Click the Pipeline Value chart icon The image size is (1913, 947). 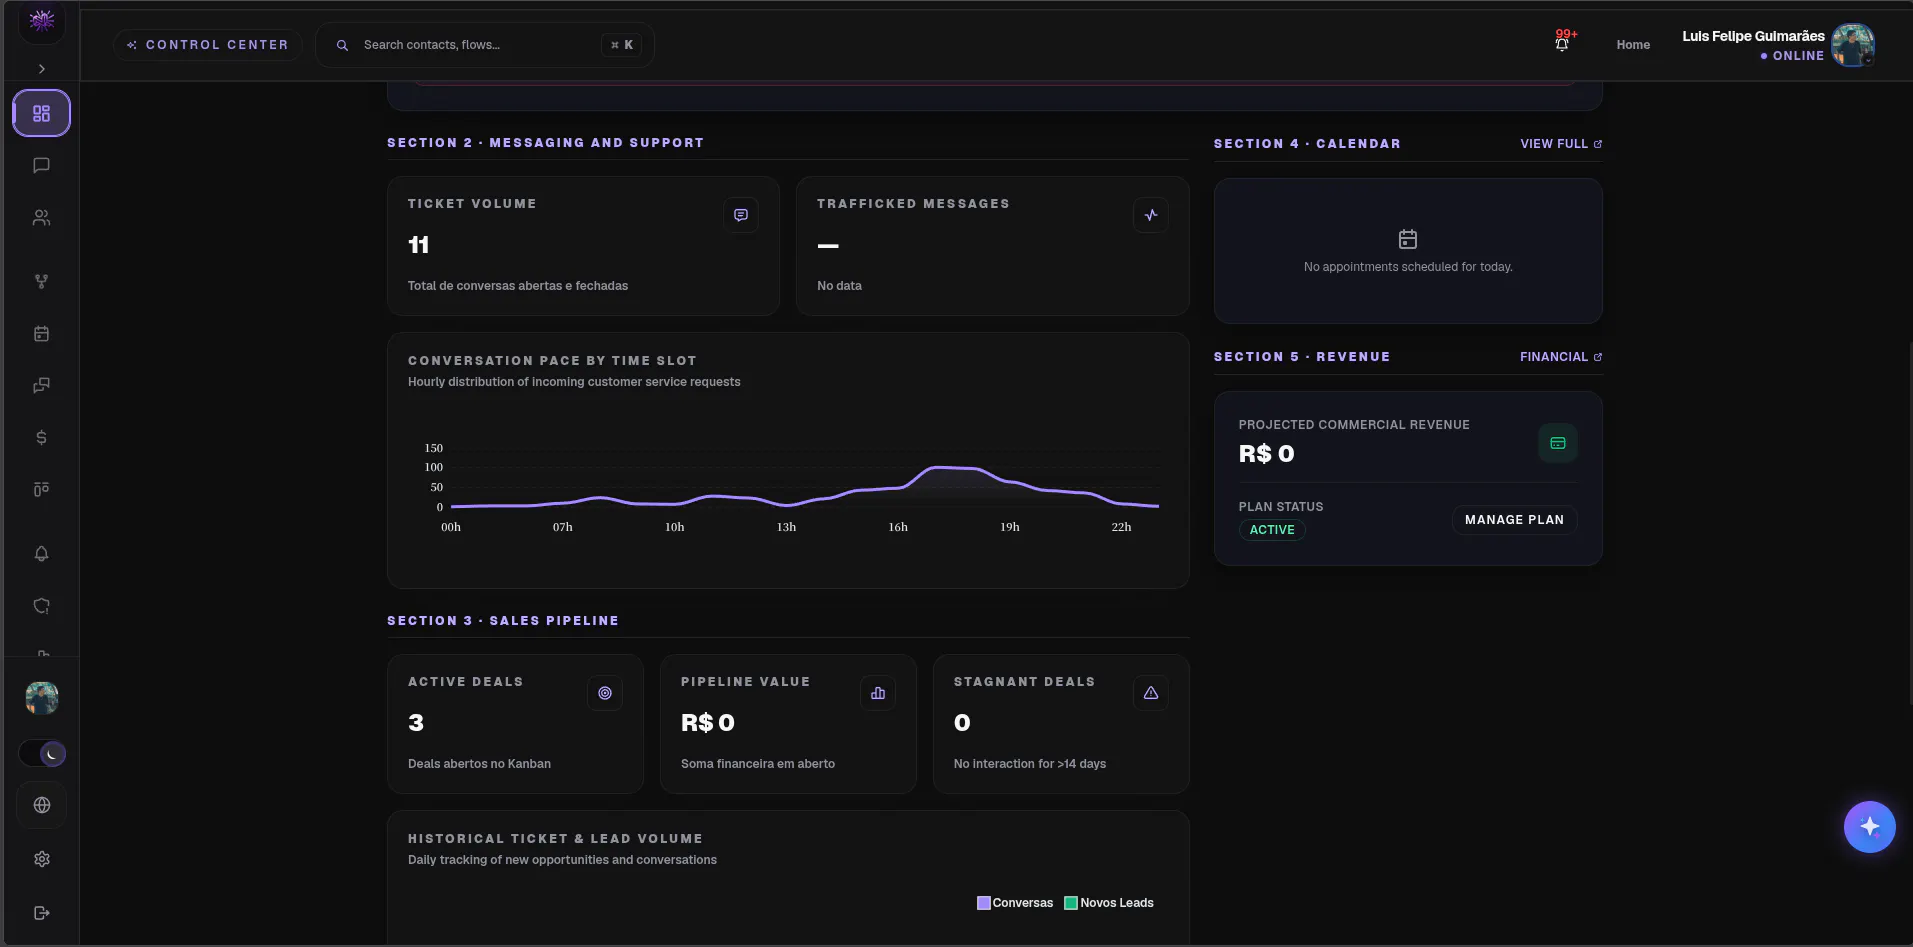pos(878,693)
